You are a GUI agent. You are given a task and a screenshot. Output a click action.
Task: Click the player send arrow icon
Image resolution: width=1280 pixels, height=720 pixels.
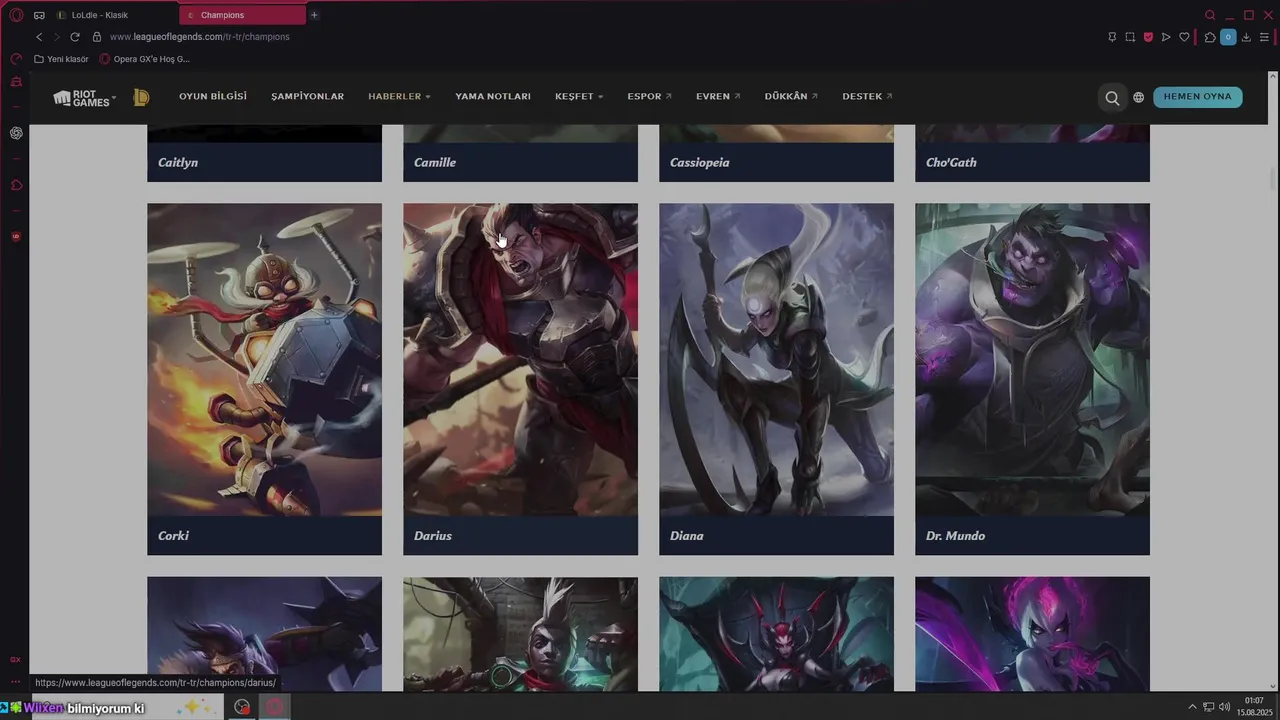coord(1166,37)
